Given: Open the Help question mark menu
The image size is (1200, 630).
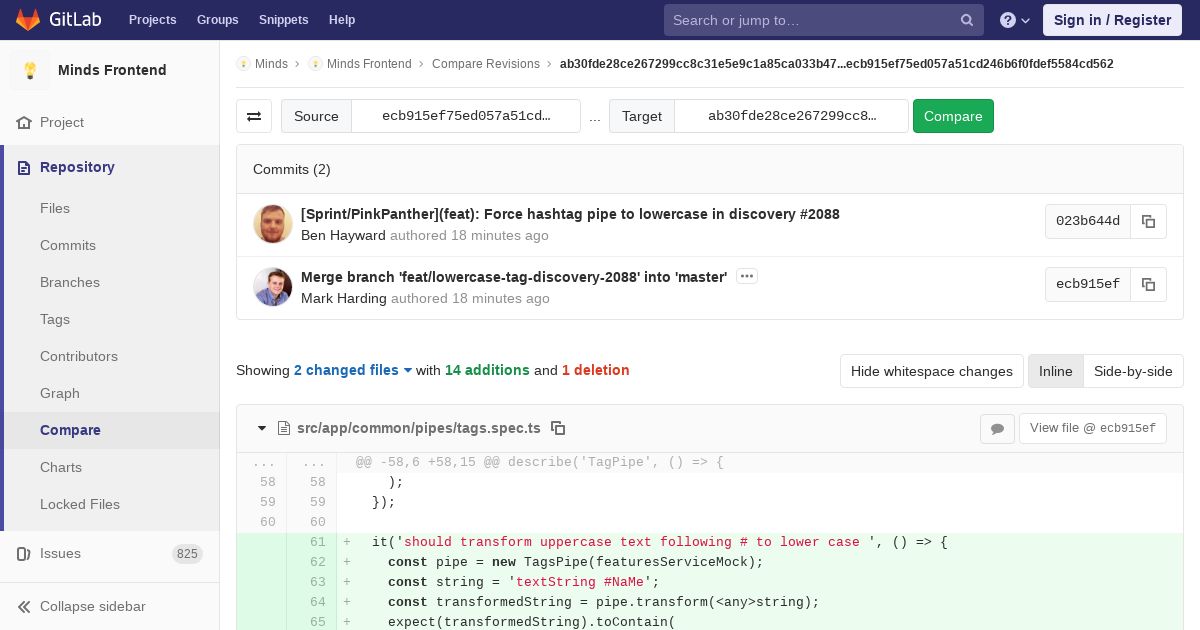Looking at the screenshot, I should click(x=1014, y=20).
